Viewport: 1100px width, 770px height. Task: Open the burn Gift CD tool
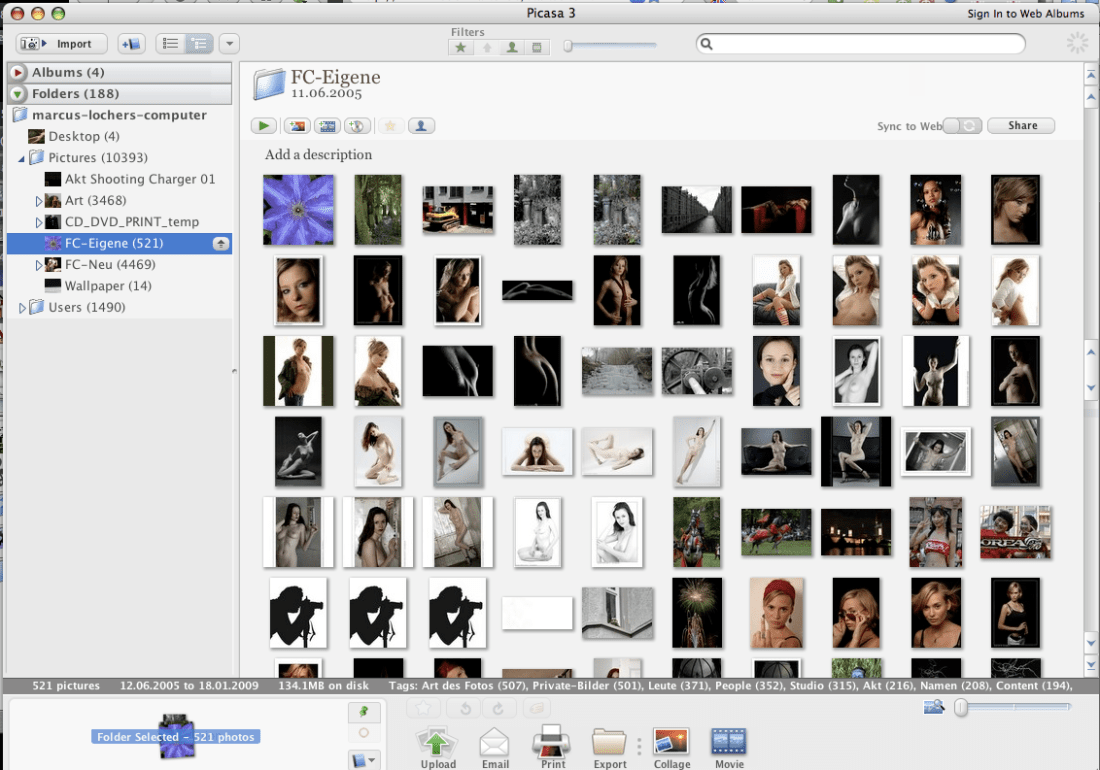[x=357, y=125]
